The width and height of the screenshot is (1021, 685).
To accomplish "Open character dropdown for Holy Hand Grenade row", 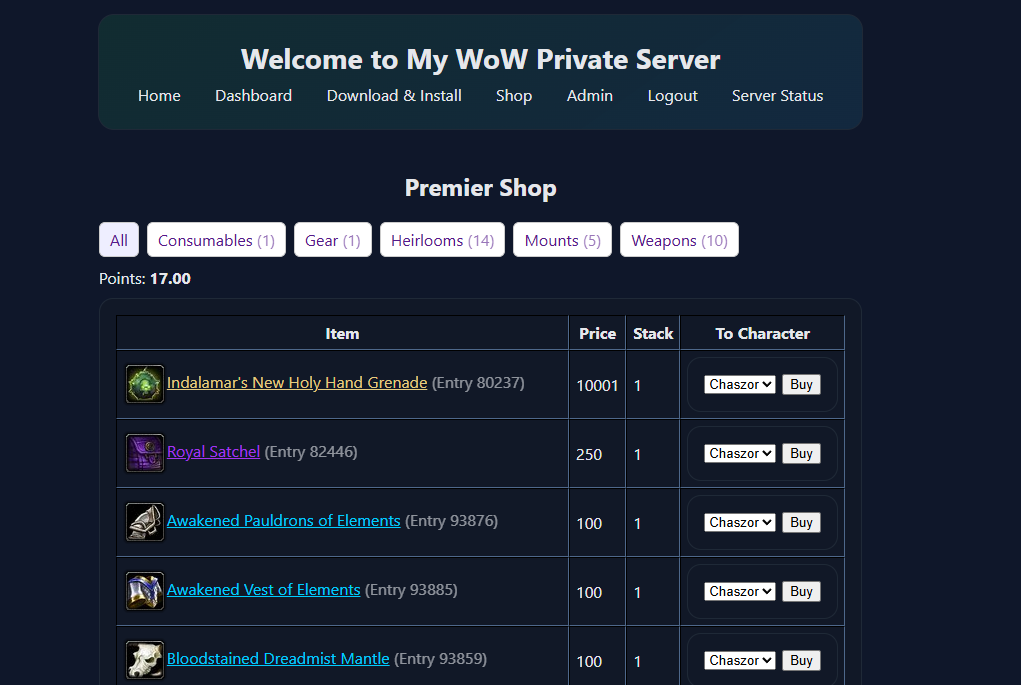I will pos(740,384).
